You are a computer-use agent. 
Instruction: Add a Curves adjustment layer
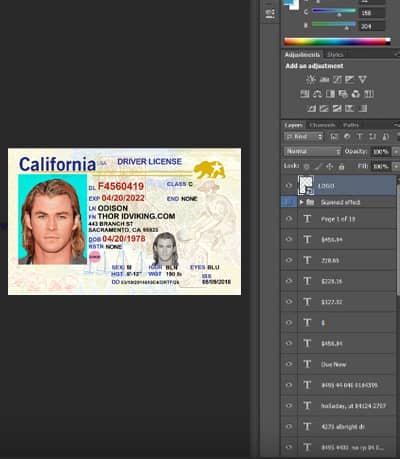tap(337, 79)
